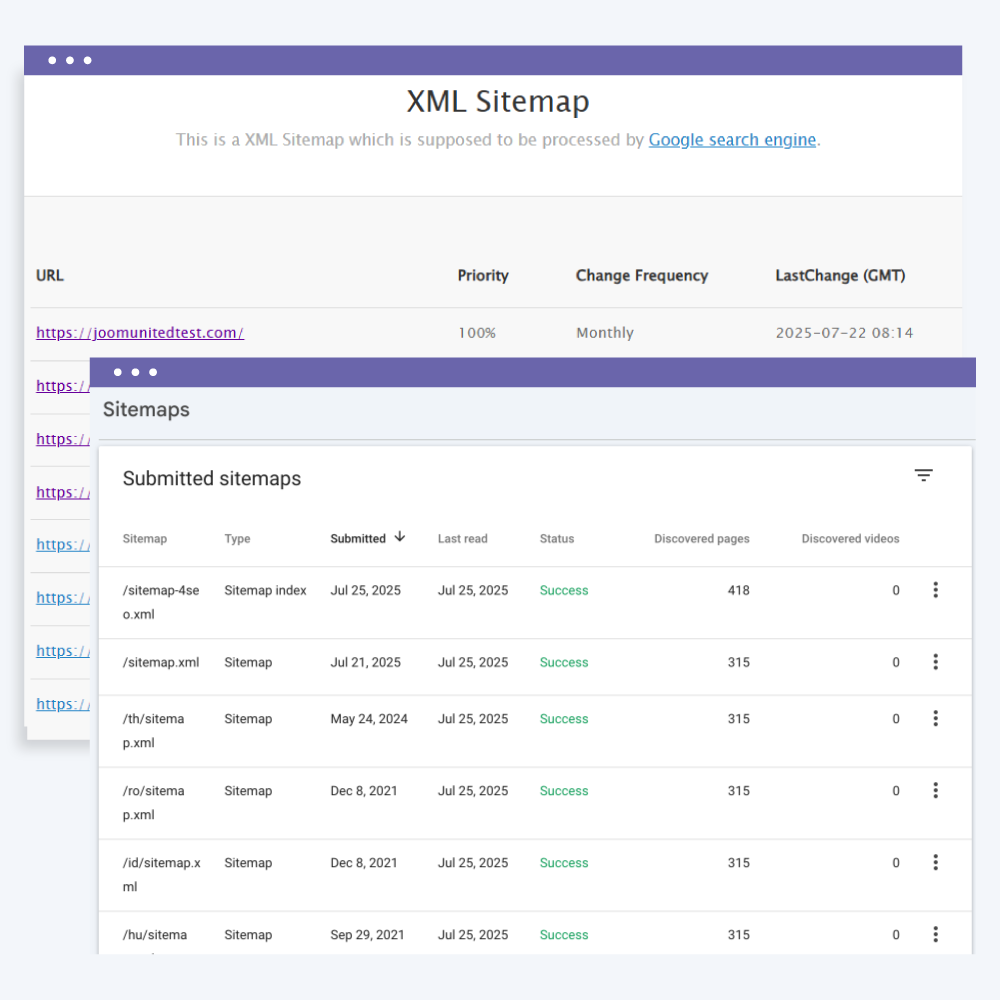Open the filter icon in Submitted sitemaps panel
The height and width of the screenshot is (1000, 1000).
pyautogui.click(x=923, y=475)
